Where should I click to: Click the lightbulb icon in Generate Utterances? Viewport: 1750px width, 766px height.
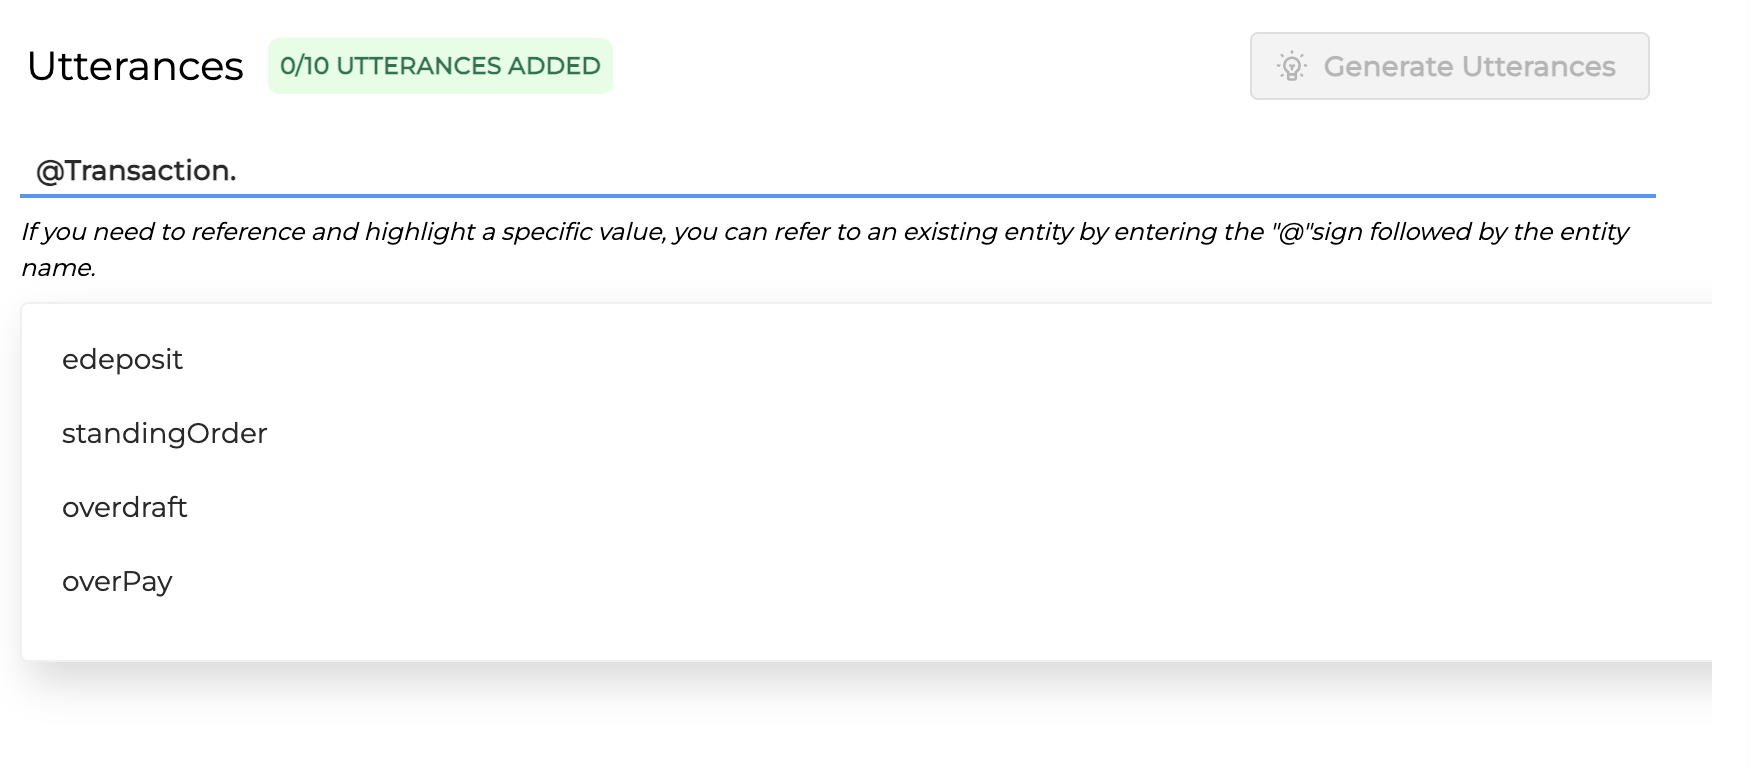[1292, 67]
